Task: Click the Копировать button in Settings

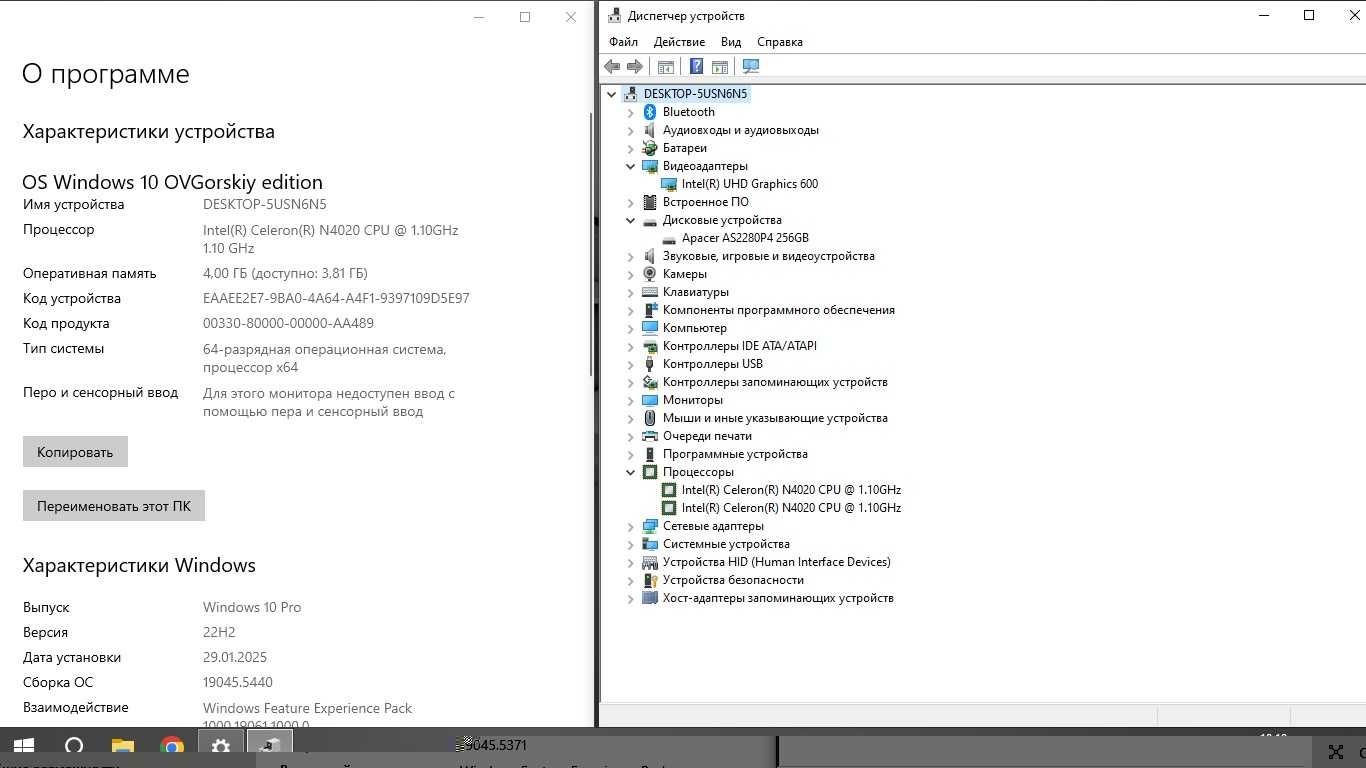Action: (75, 452)
